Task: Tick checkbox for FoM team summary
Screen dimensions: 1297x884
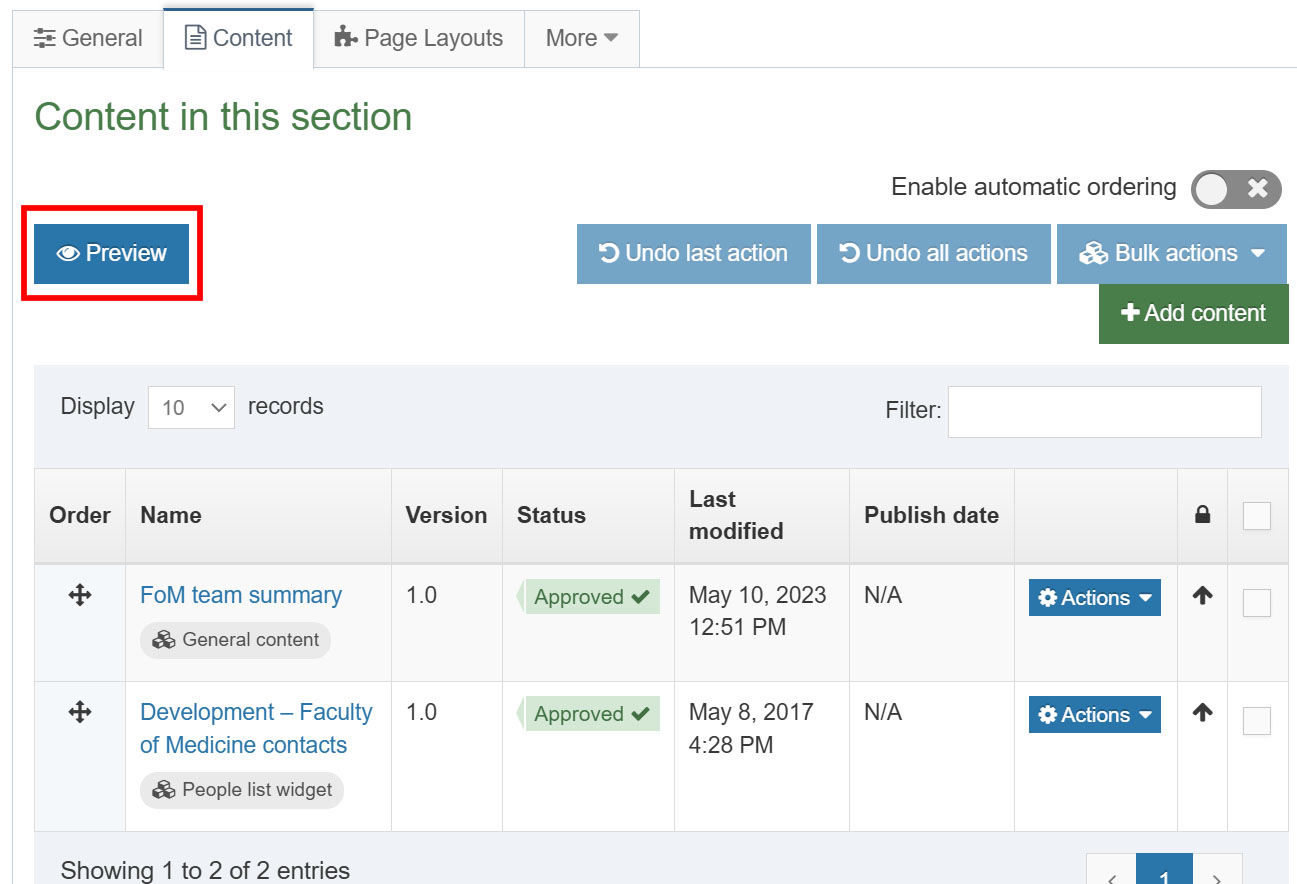Action: [x=1256, y=603]
